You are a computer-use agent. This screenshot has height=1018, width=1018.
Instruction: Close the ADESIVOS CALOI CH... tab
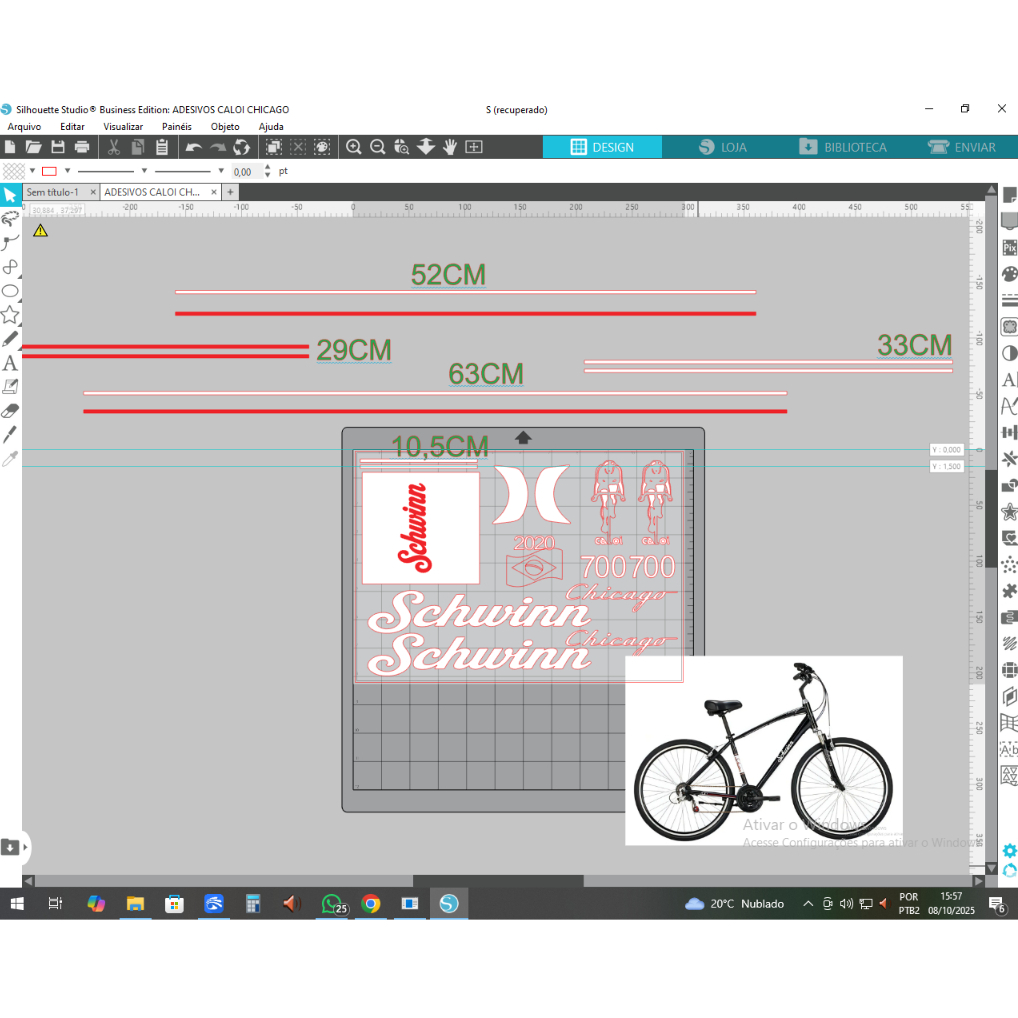click(x=214, y=192)
